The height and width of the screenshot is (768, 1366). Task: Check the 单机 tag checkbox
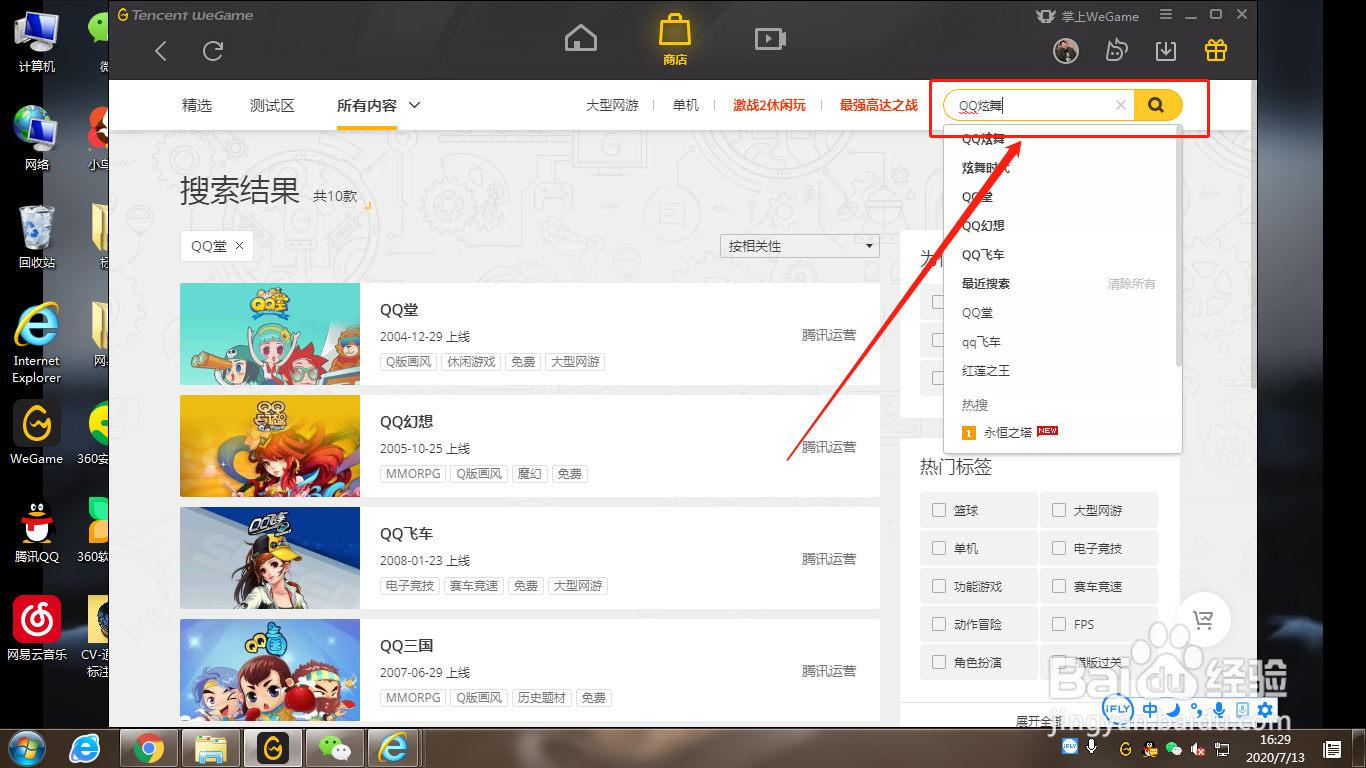pyautogui.click(x=939, y=548)
